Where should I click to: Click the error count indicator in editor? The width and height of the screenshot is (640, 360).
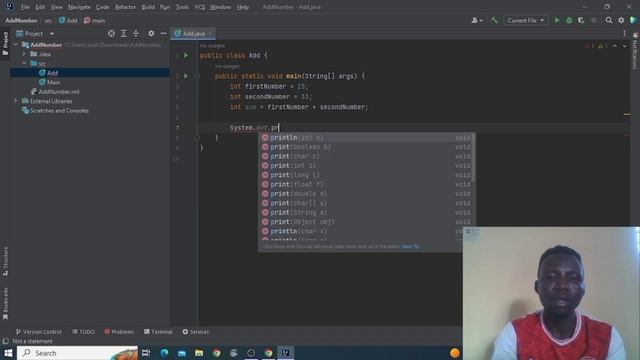[589, 46]
